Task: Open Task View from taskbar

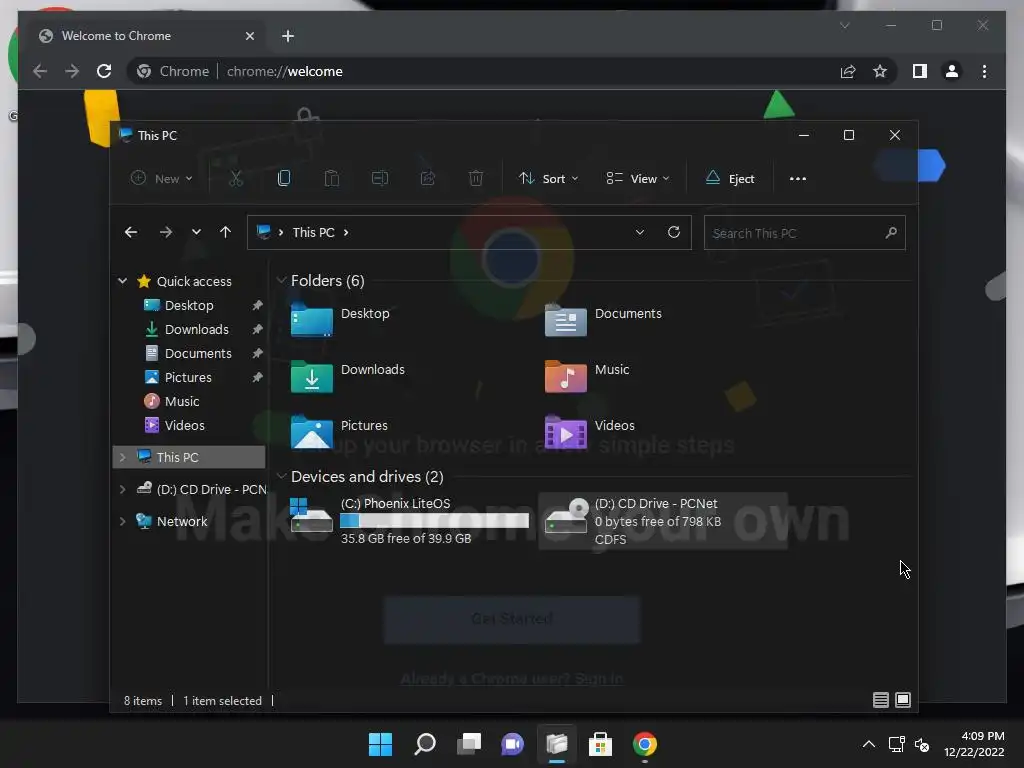Action: point(468,744)
